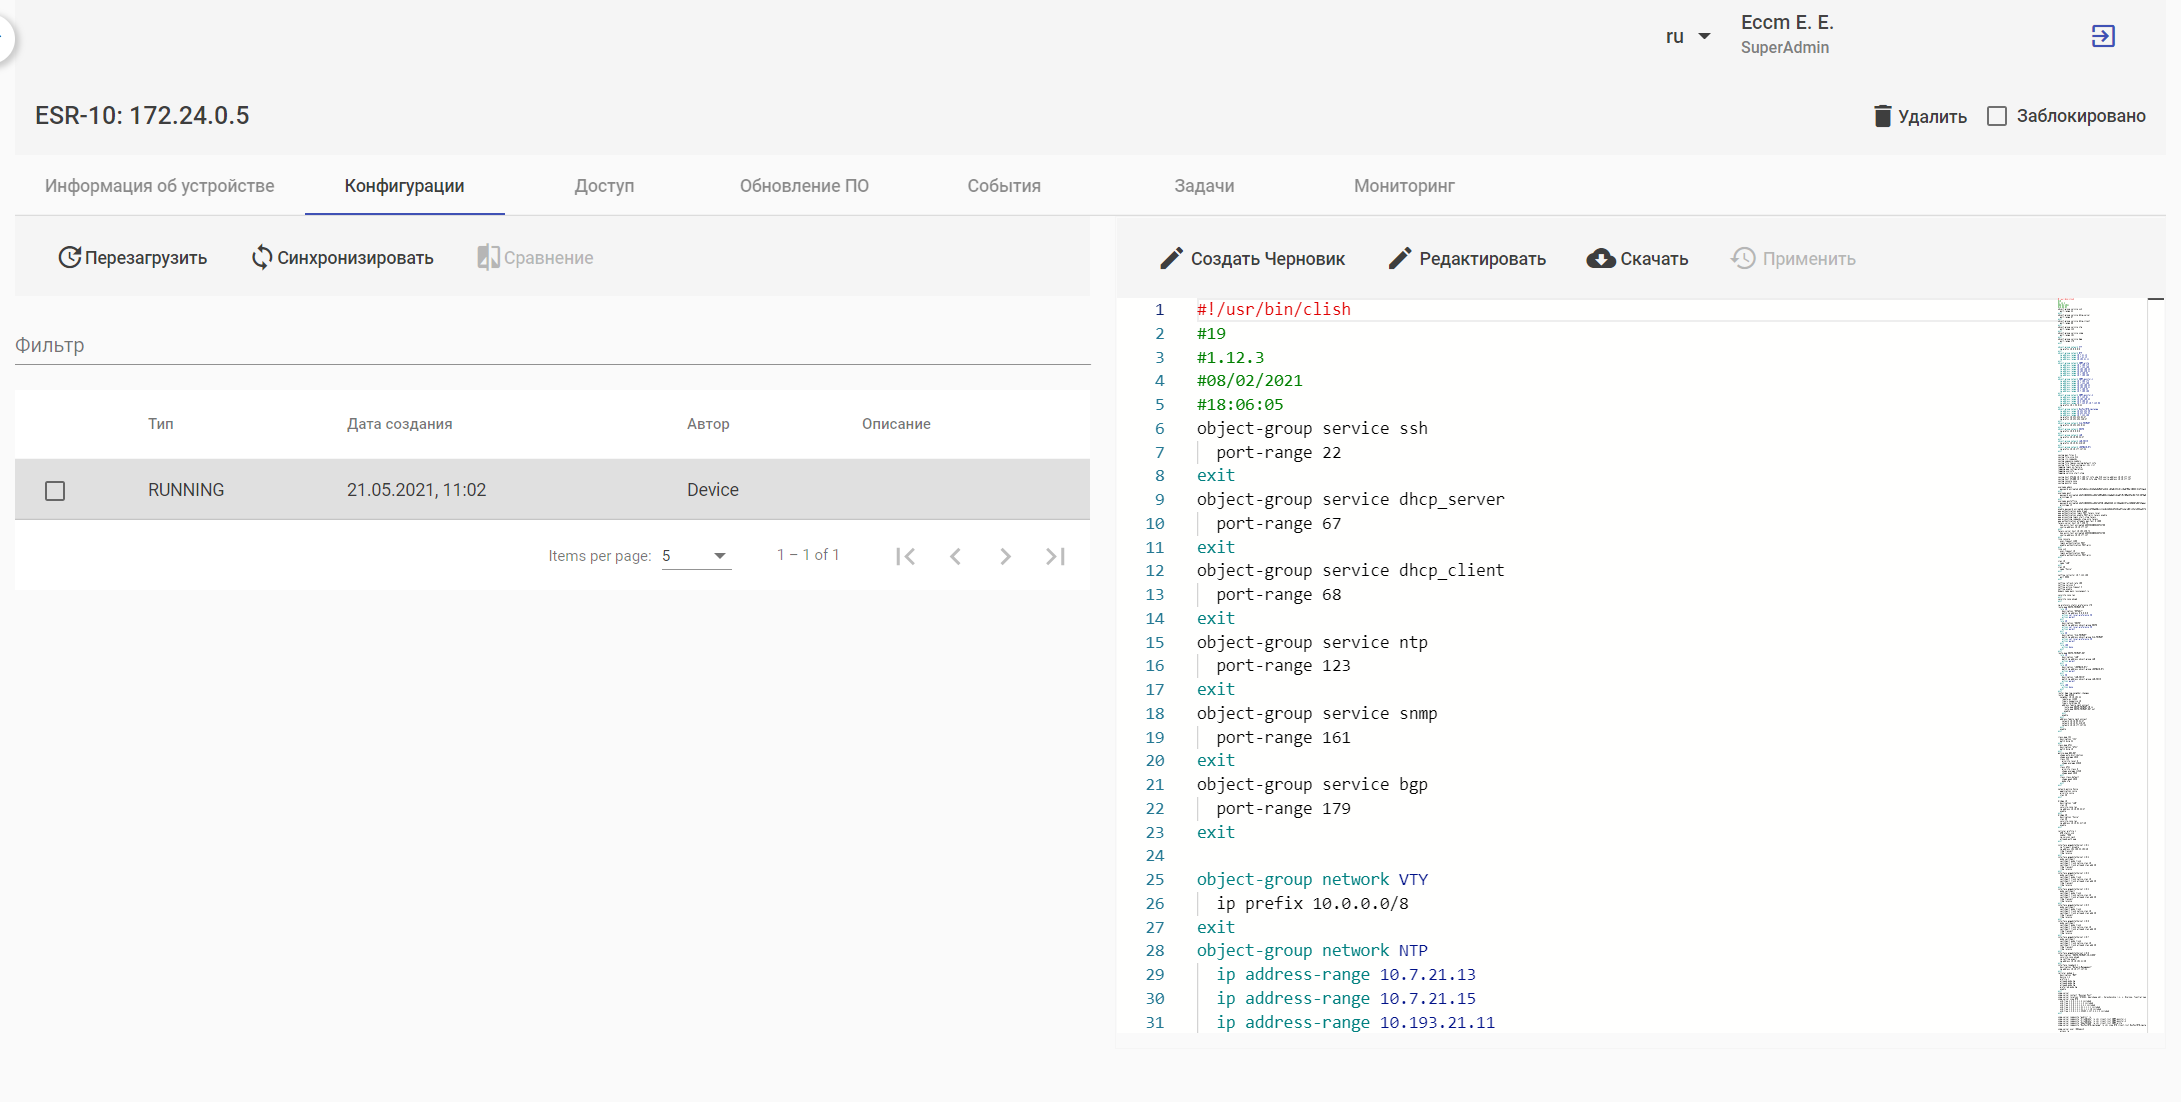Click the Фильтр input field
The height and width of the screenshot is (1102, 2181).
point(551,346)
